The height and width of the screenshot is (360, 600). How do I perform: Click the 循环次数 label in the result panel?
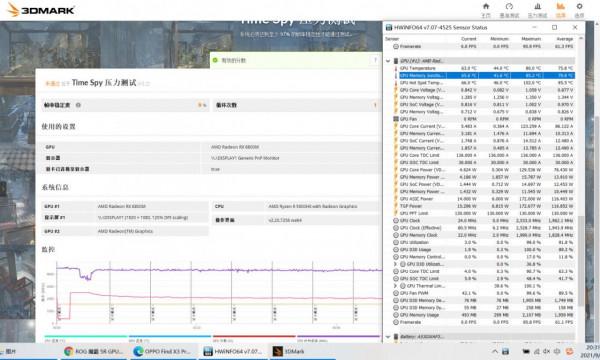(x=226, y=105)
